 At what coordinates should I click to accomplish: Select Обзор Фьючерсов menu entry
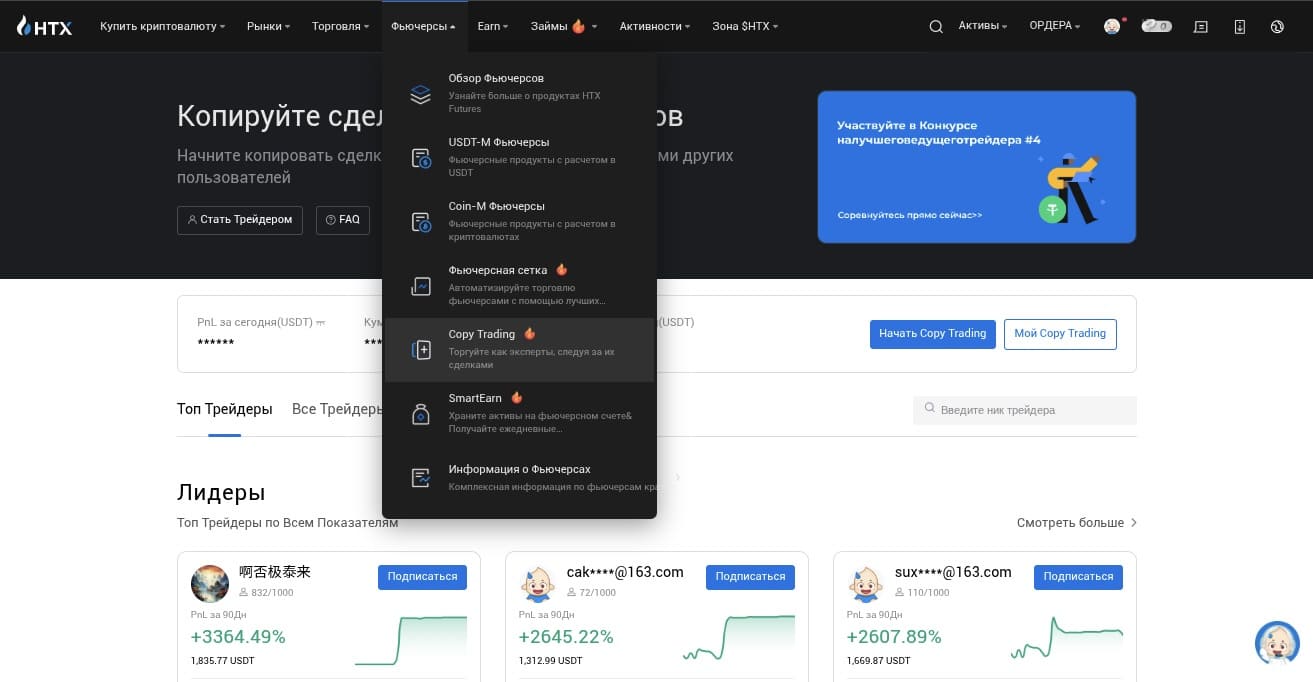click(x=519, y=94)
